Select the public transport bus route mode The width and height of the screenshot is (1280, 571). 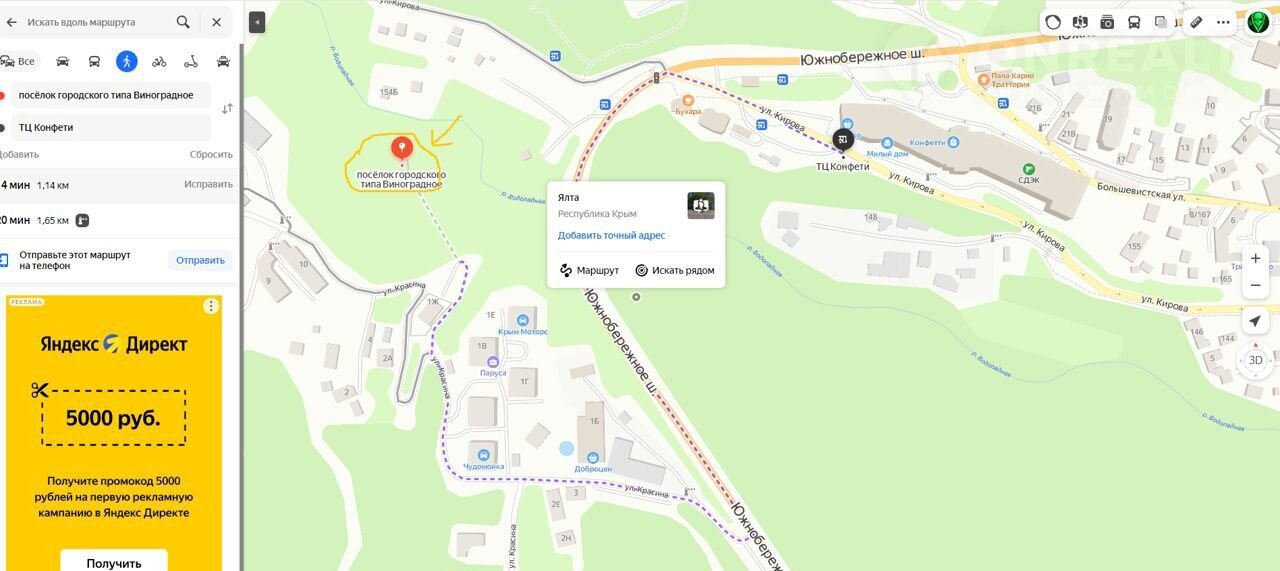(94, 61)
